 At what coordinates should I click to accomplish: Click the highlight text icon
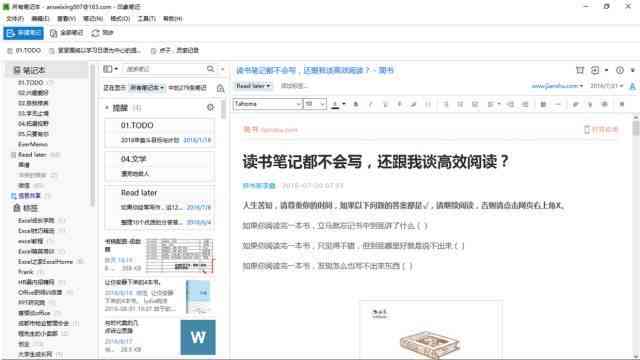(414, 104)
